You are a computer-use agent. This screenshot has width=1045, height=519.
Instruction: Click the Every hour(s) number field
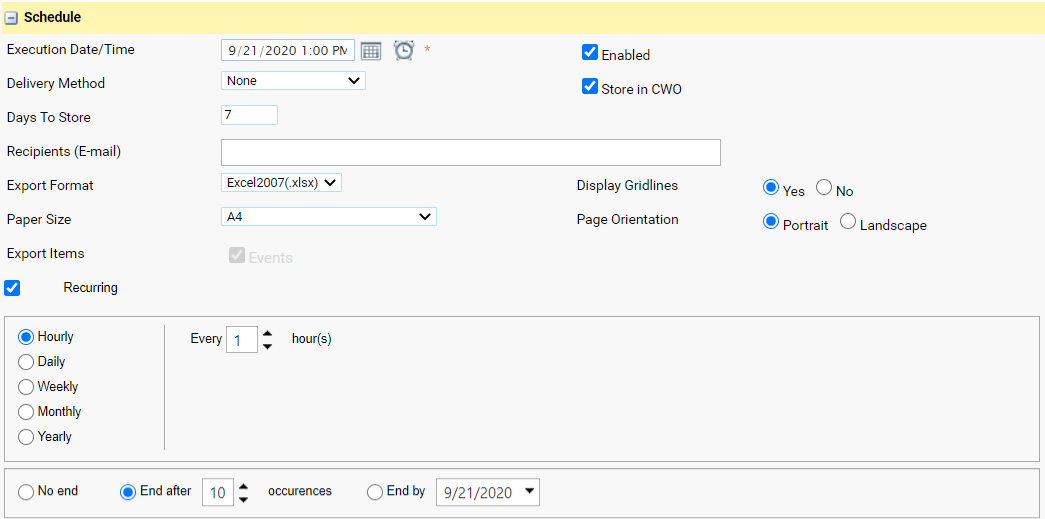242,339
